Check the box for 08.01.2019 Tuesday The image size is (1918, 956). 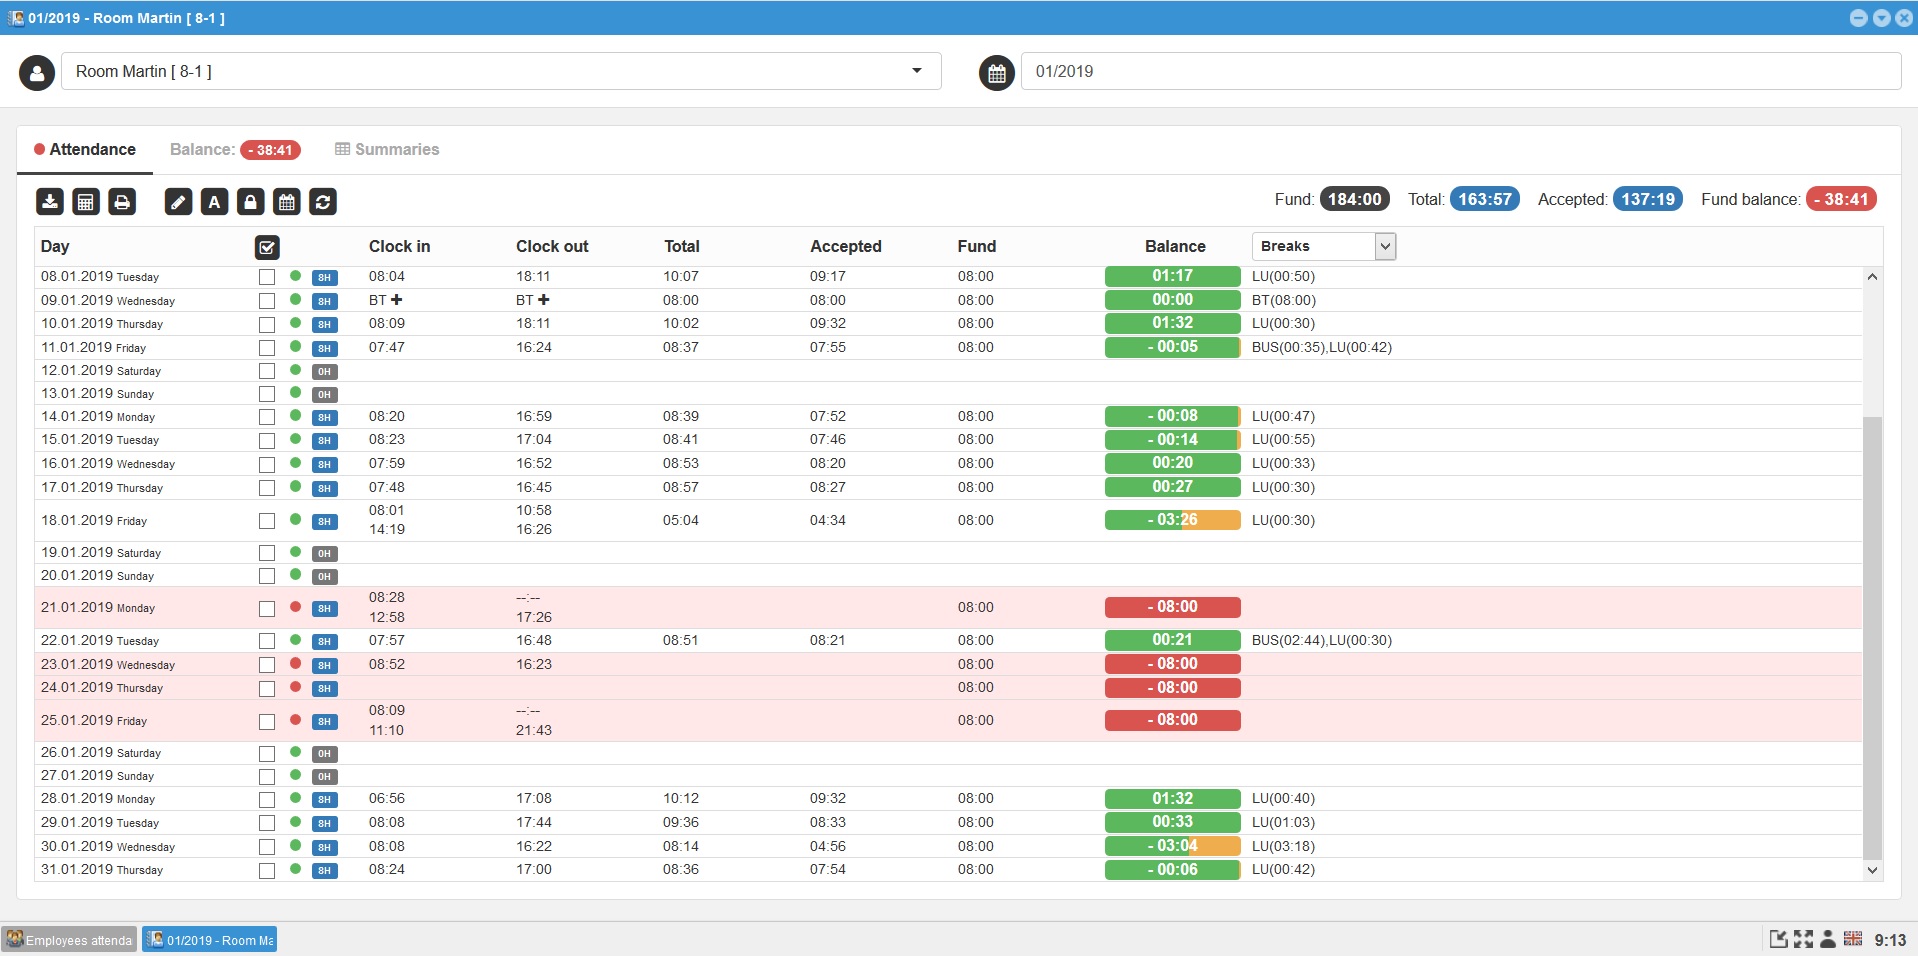[267, 277]
